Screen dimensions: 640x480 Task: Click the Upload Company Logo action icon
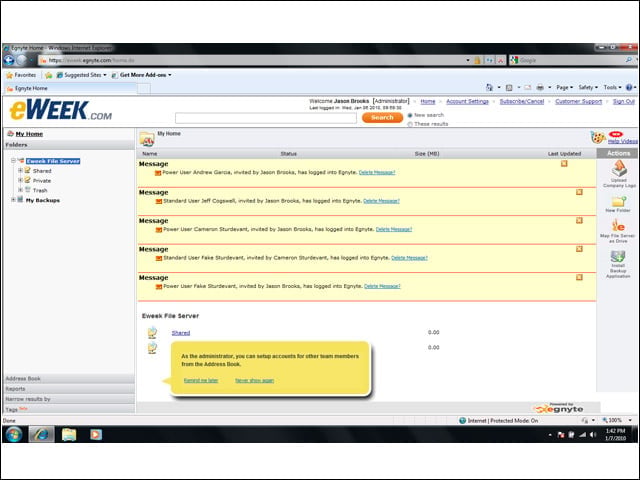(x=619, y=168)
